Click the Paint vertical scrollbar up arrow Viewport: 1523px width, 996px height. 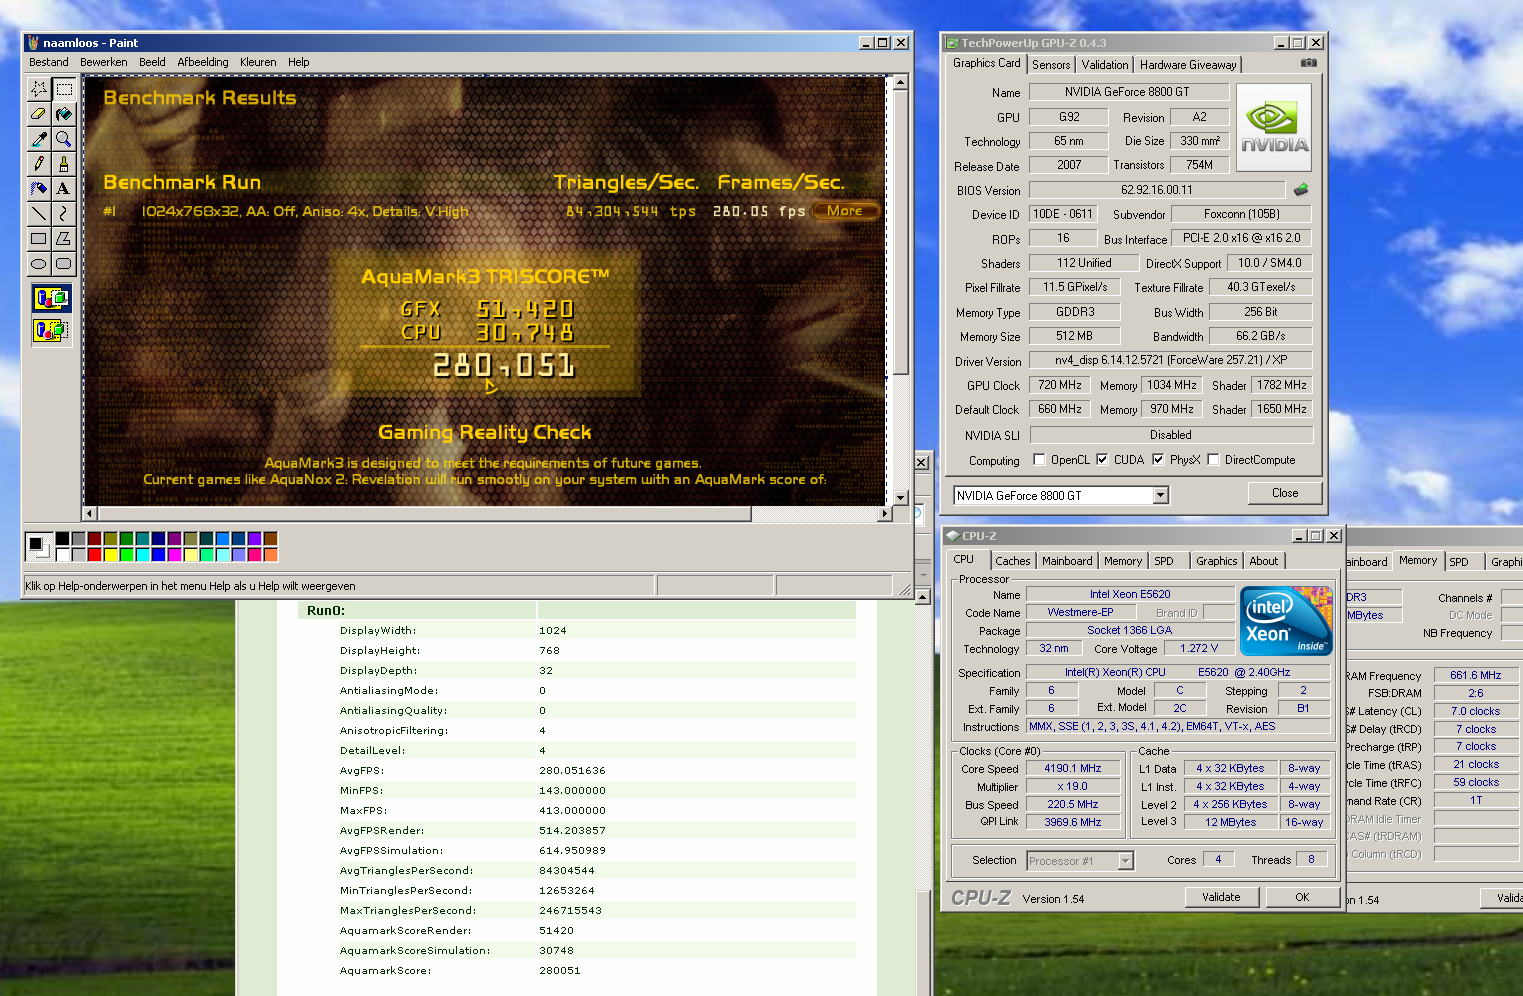point(900,82)
